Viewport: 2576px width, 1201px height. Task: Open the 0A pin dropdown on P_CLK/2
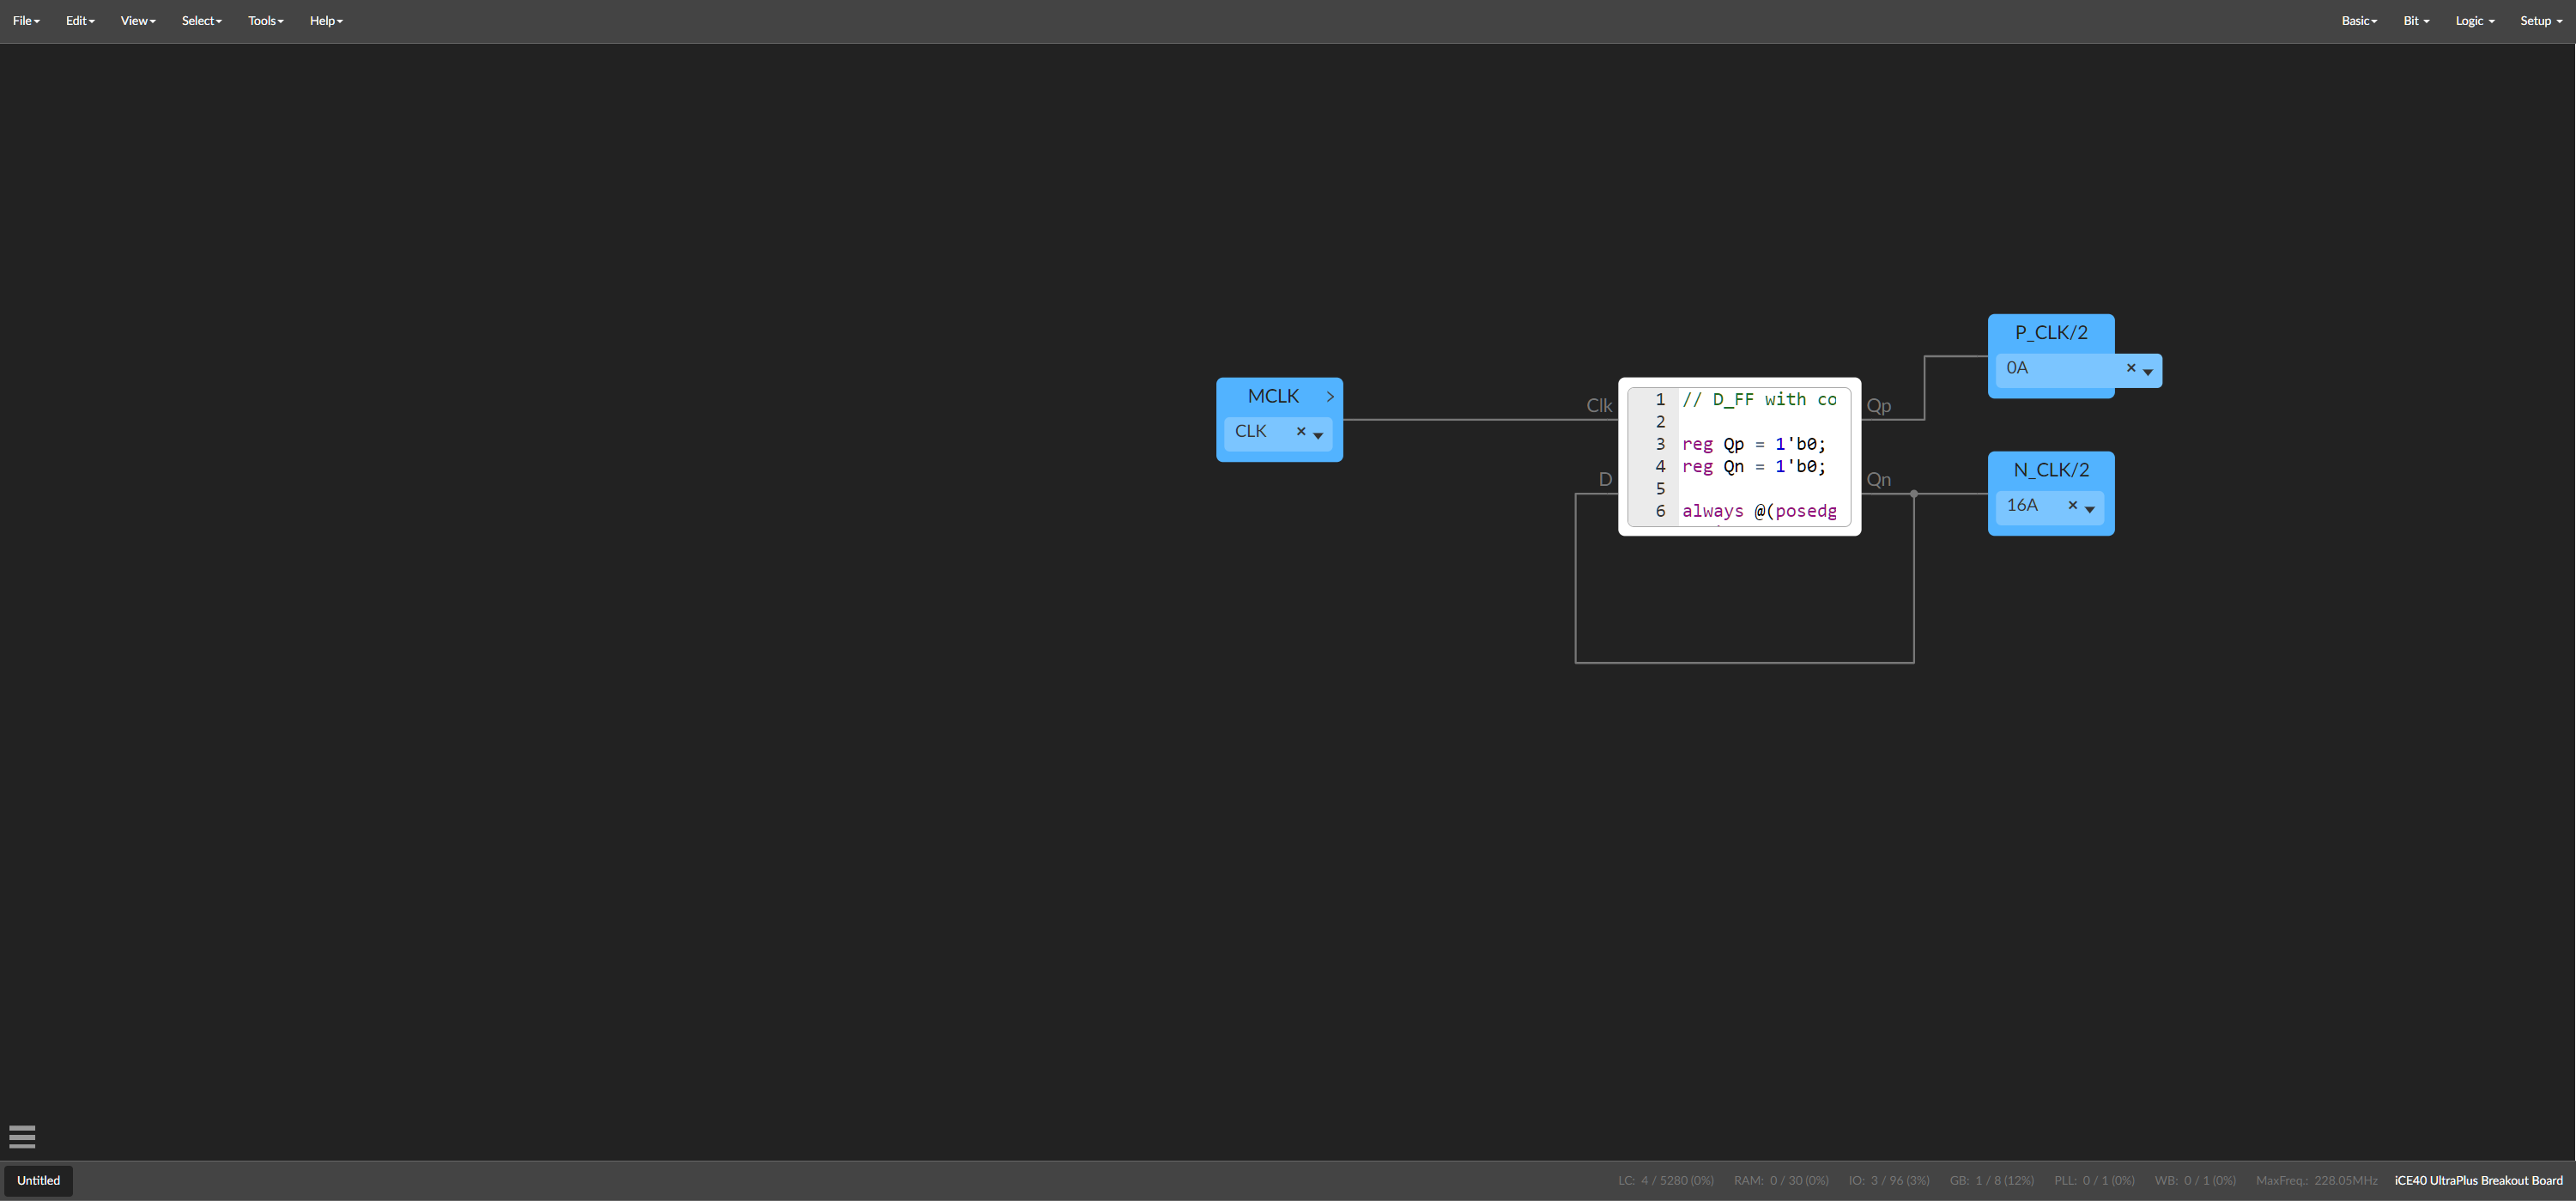pos(2148,371)
